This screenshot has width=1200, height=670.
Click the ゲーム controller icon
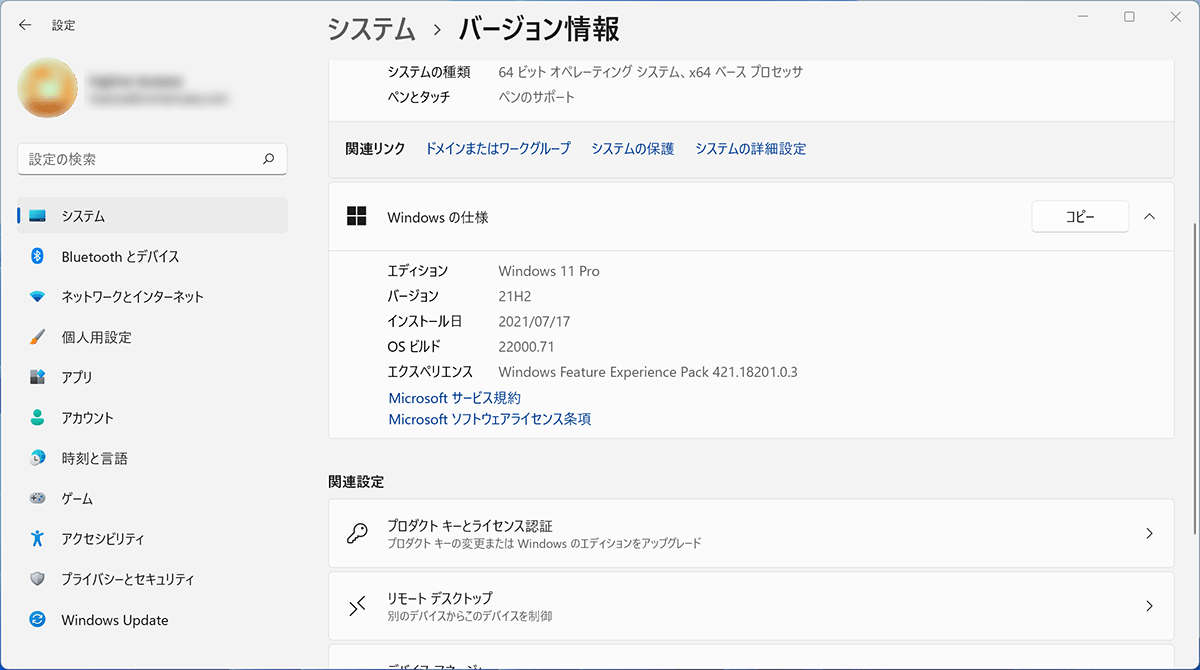38,498
